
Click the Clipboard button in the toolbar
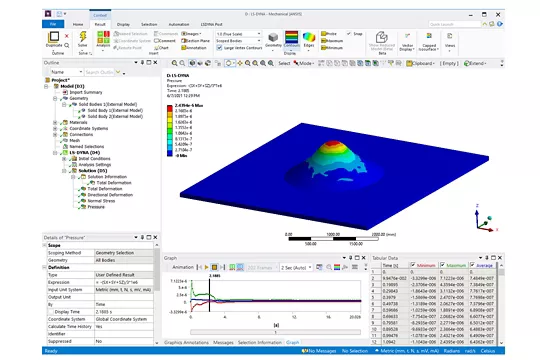(420, 63)
